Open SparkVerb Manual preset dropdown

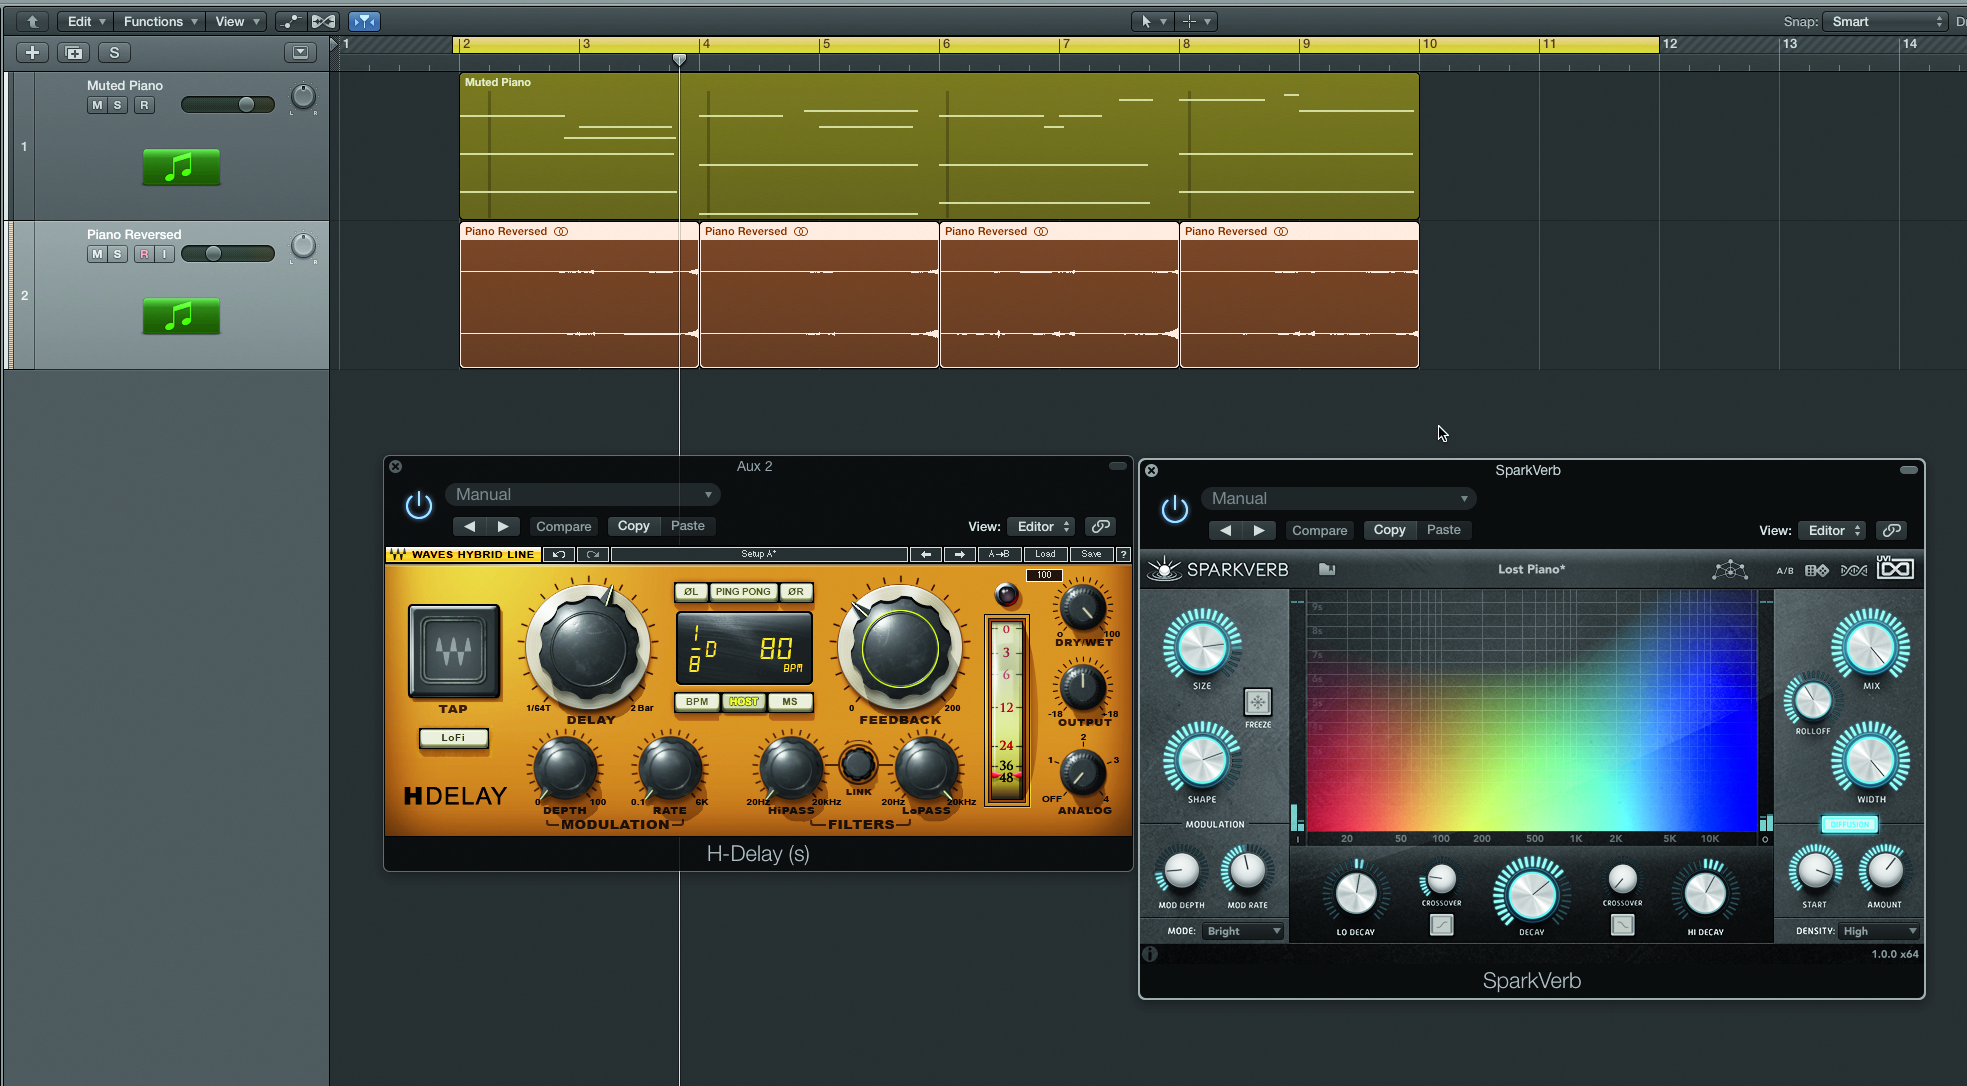(1339, 498)
